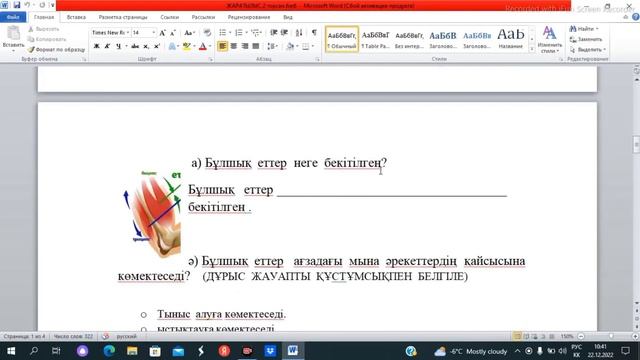Pick the text highlight color
Screen dimensions: 640x360
tap(187, 46)
